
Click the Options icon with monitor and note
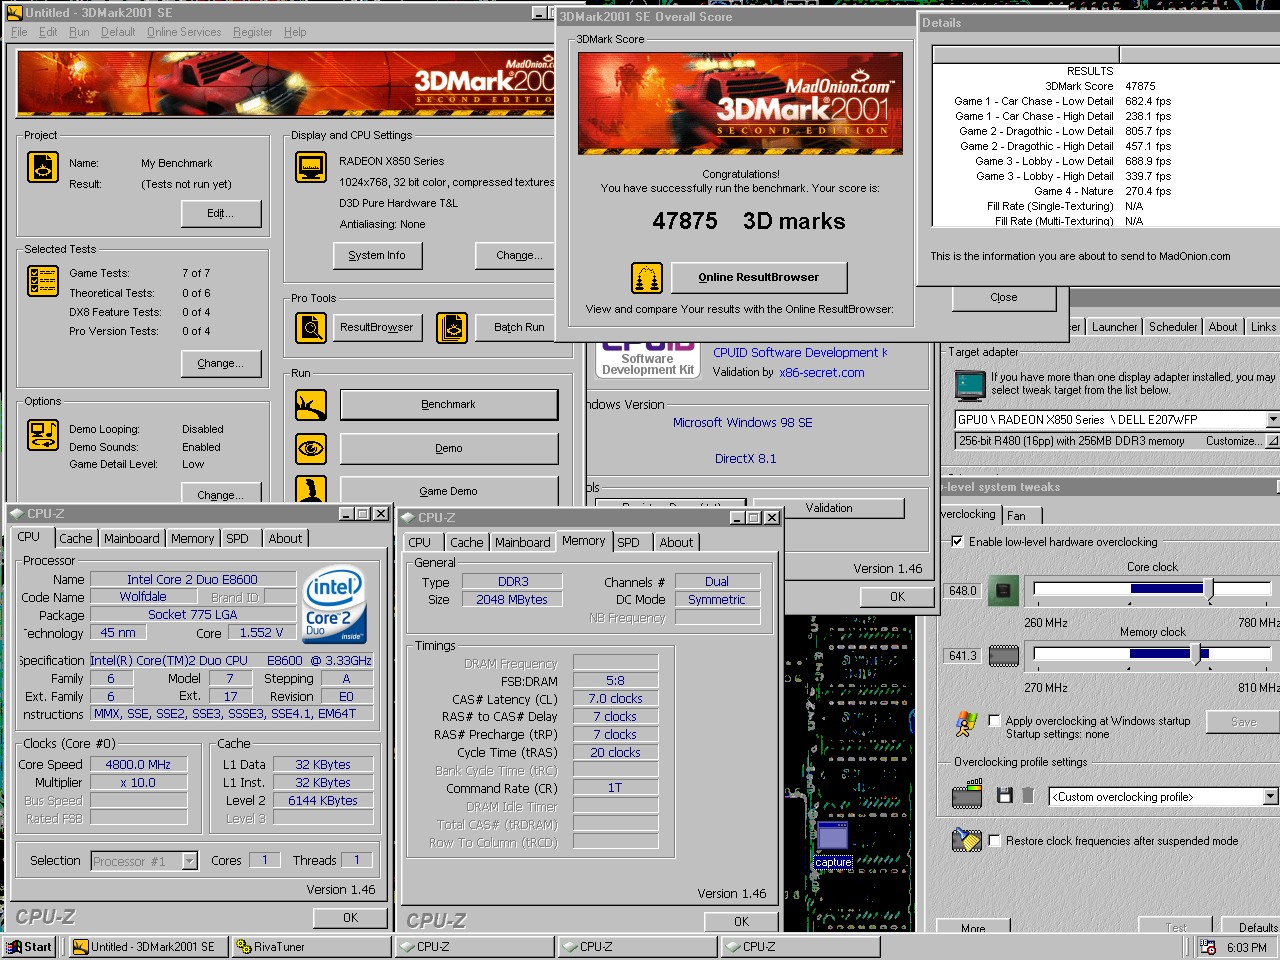tap(43, 434)
